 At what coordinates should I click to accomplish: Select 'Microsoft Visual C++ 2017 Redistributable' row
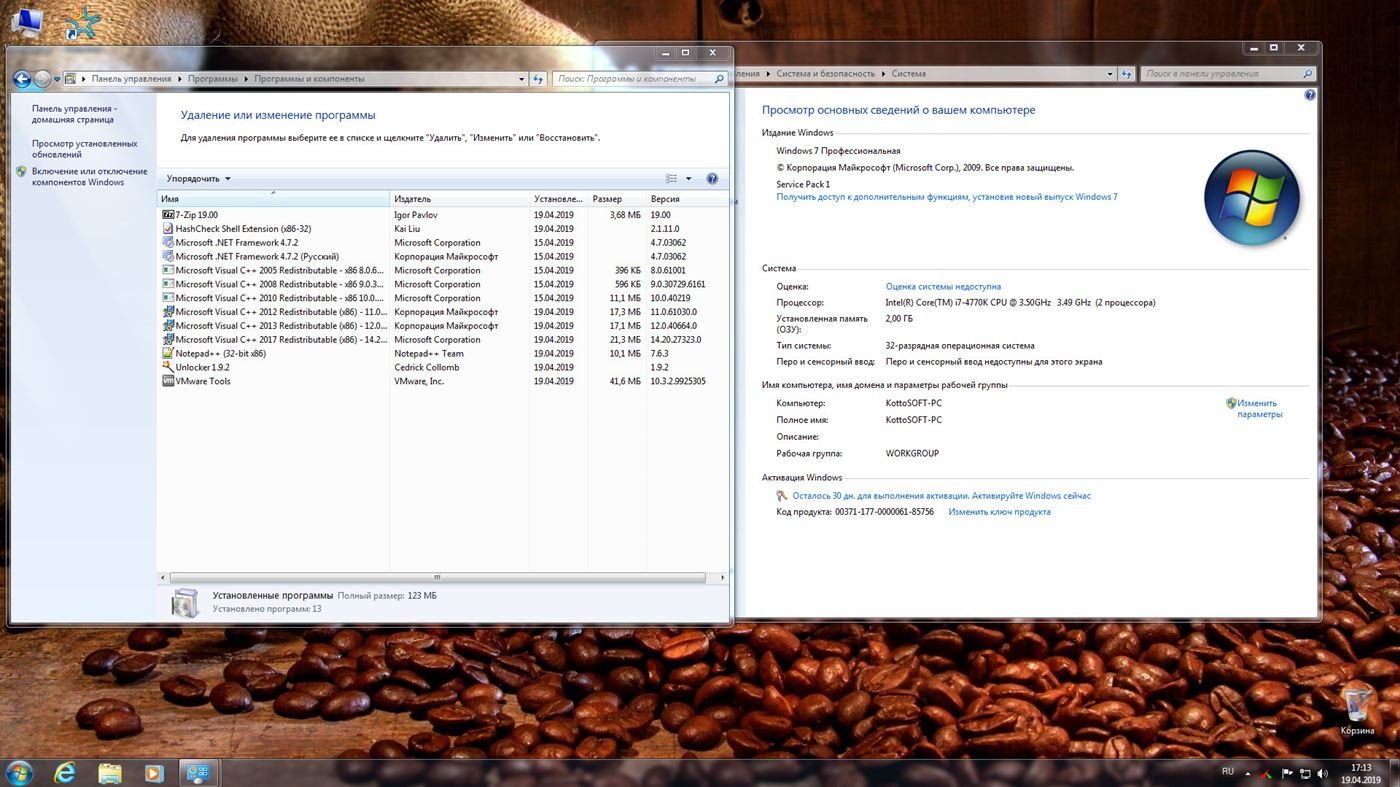(x=443, y=339)
